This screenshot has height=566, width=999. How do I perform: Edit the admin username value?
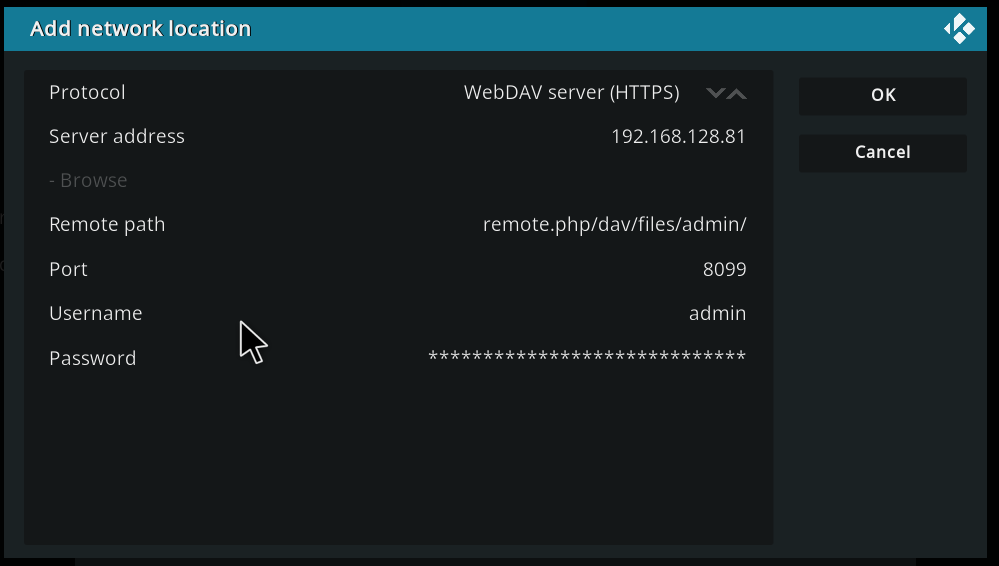pos(717,313)
